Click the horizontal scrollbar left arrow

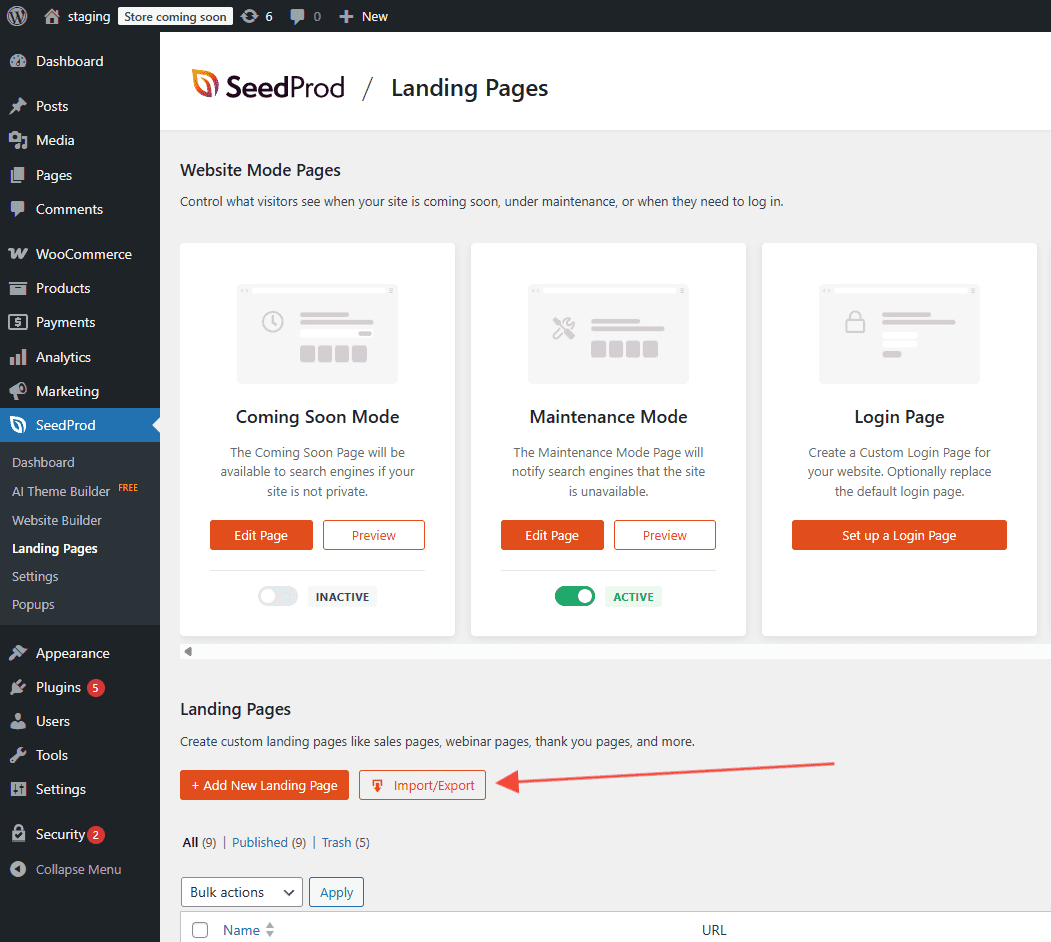point(188,651)
